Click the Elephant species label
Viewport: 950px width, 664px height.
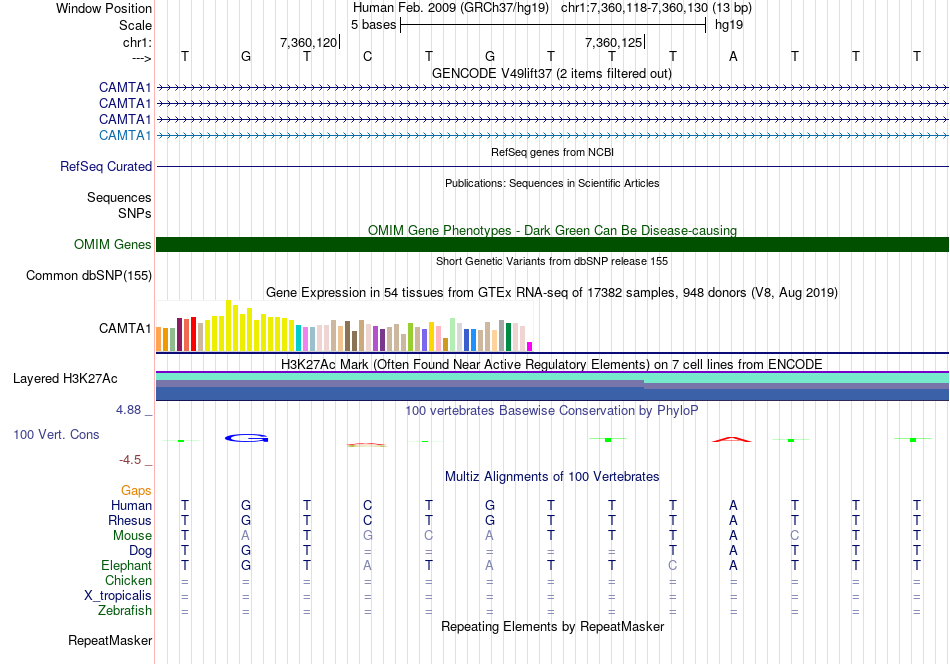pyautogui.click(x=127, y=565)
